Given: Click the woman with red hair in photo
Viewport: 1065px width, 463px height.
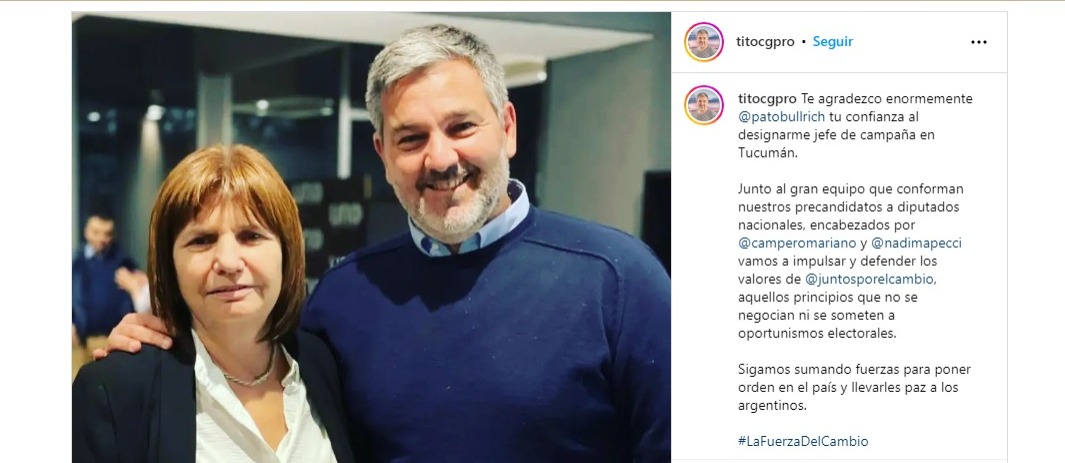Looking at the screenshot, I should [217, 305].
